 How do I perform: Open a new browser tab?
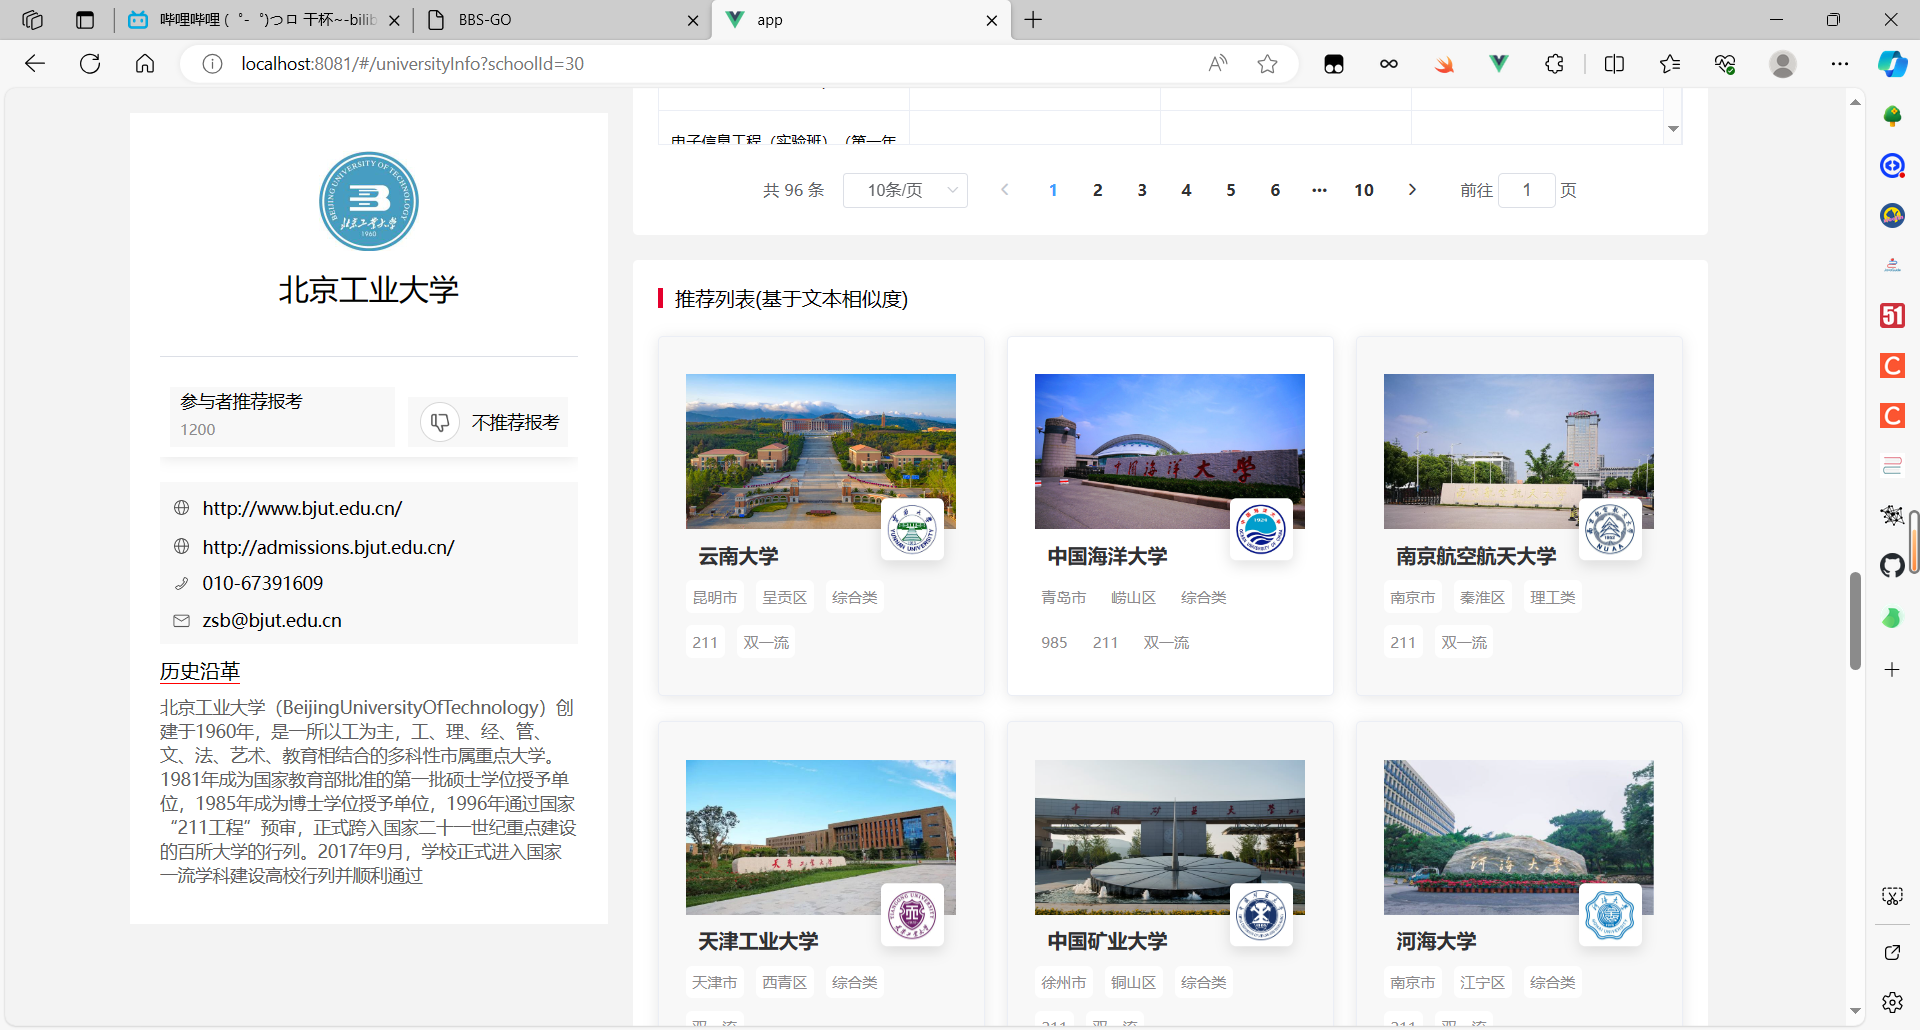pos(1033,20)
